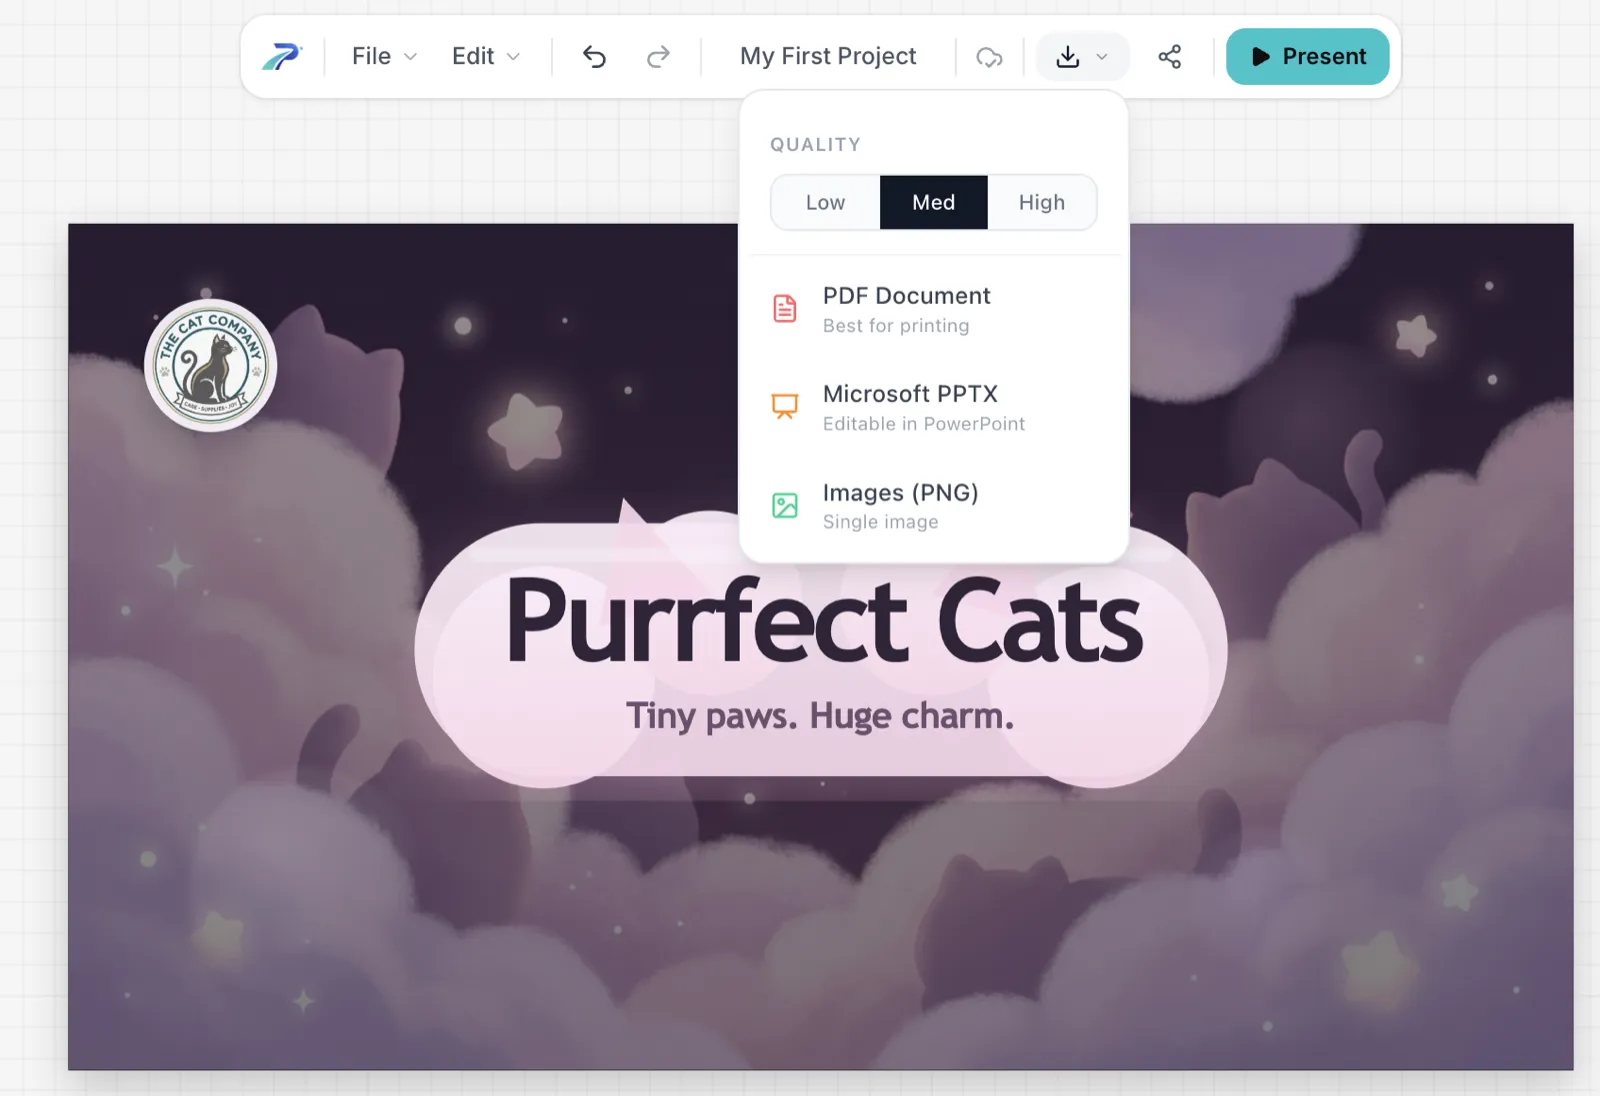
Task: Click the cloud sync status icon
Action: tap(989, 57)
